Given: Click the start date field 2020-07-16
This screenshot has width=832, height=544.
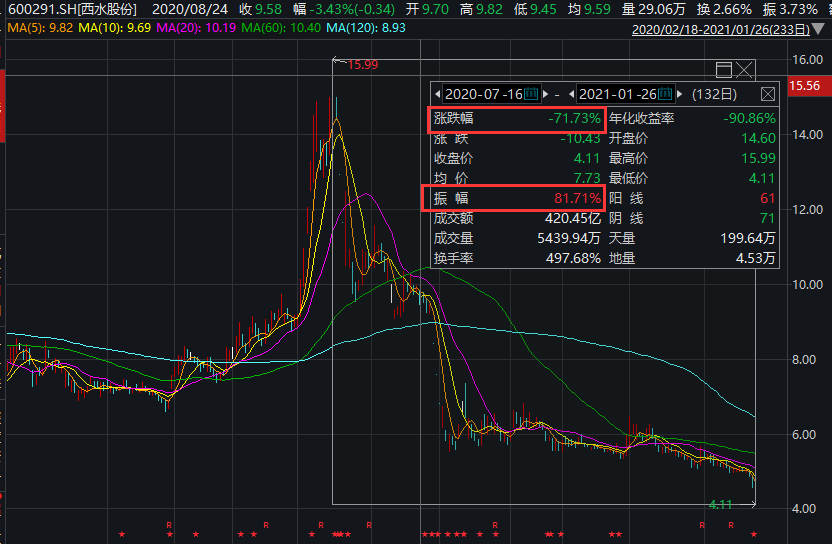Looking at the screenshot, I should coord(484,94).
